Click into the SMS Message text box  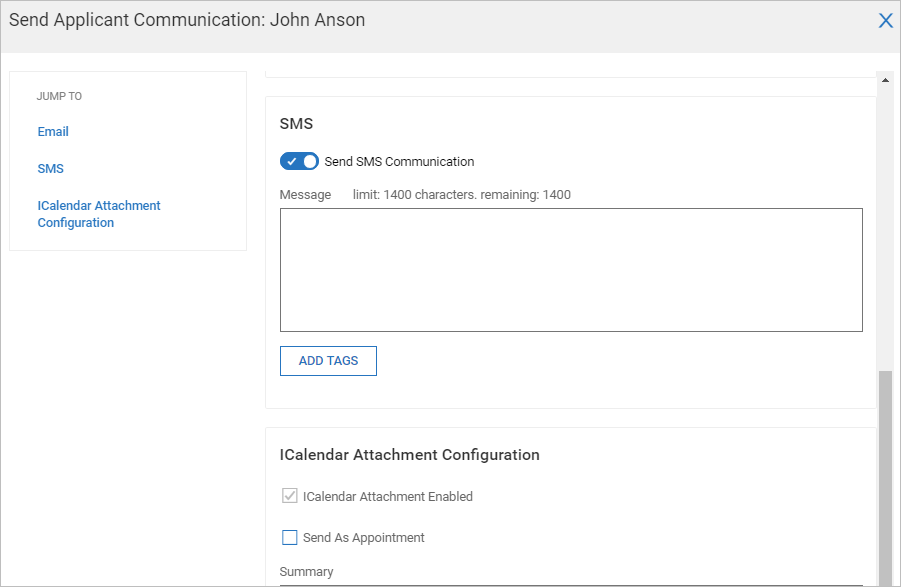coord(571,270)
